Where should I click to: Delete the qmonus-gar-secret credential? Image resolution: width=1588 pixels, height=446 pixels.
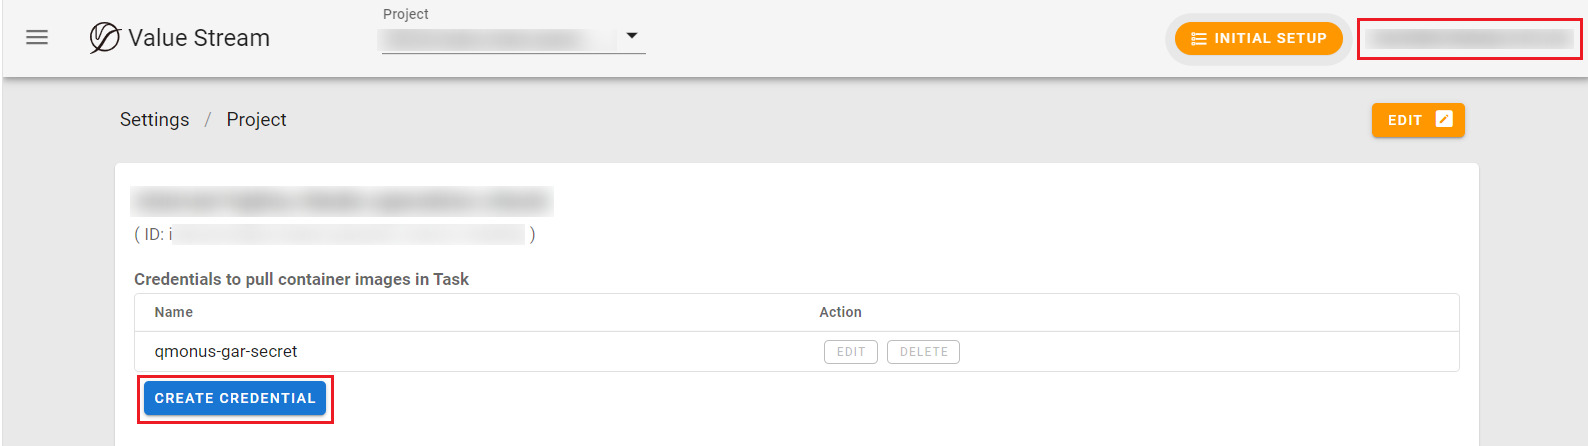coord(923,352)
